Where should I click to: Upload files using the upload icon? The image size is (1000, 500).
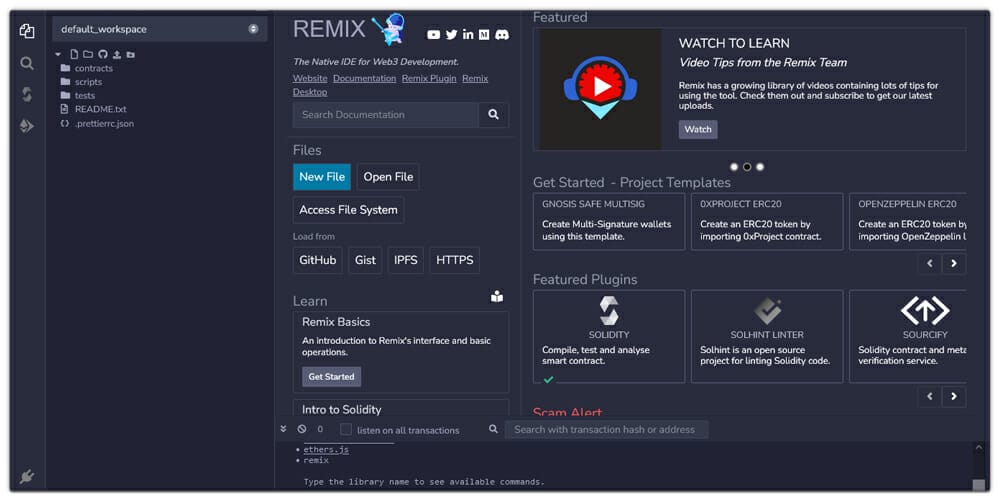(x=117, y=55)
